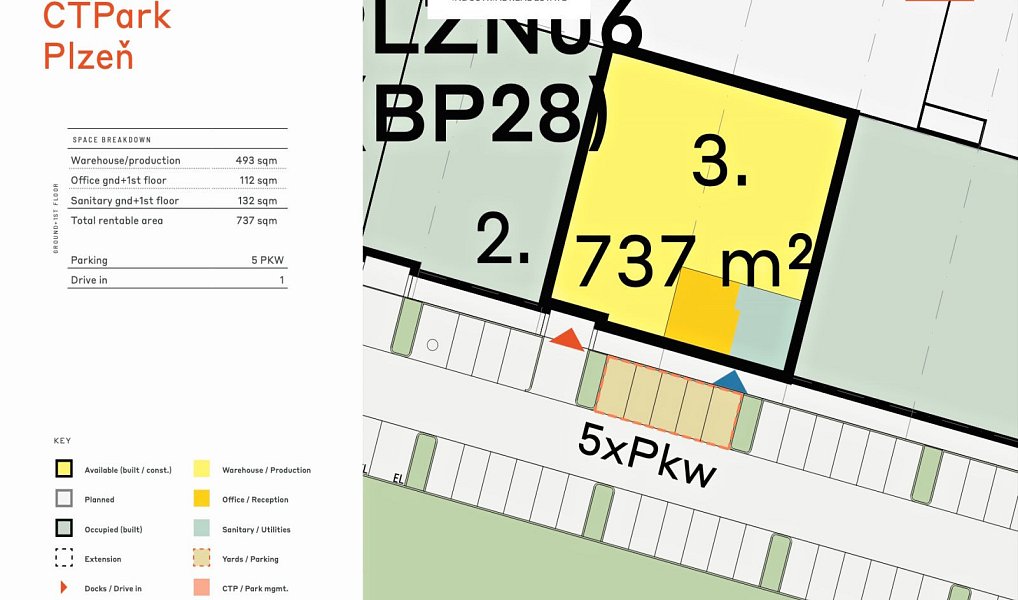Viewport: 1018px width, 600px height.
Task: Click the 'Yards / Parking' legend text
Action: (x=250, y=559)
